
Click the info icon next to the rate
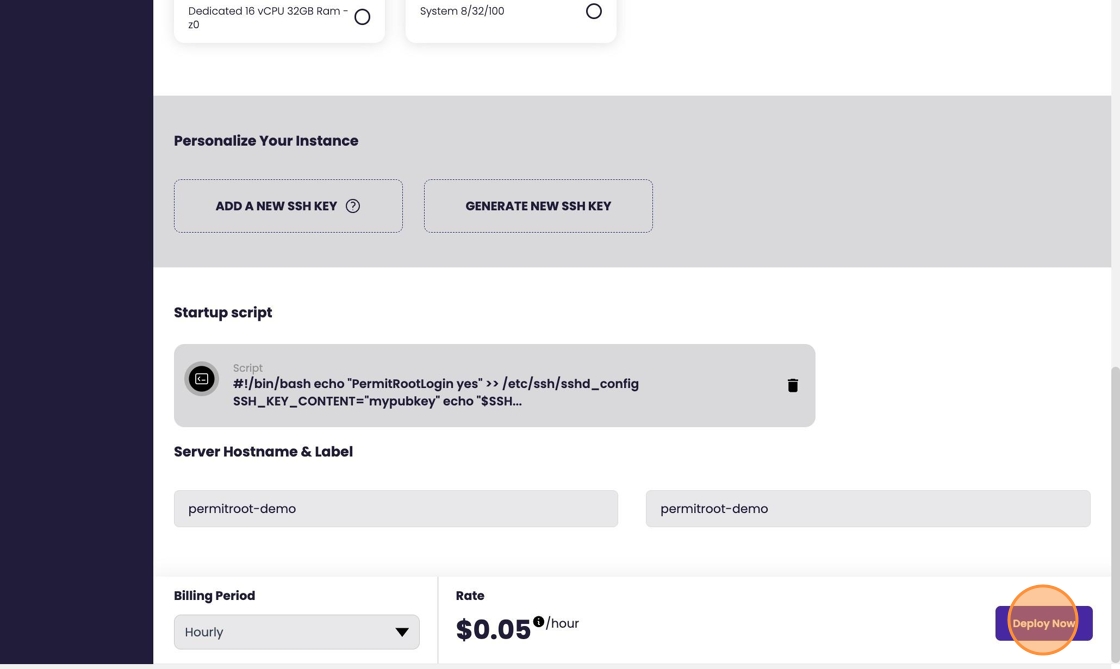coord(539,621)
